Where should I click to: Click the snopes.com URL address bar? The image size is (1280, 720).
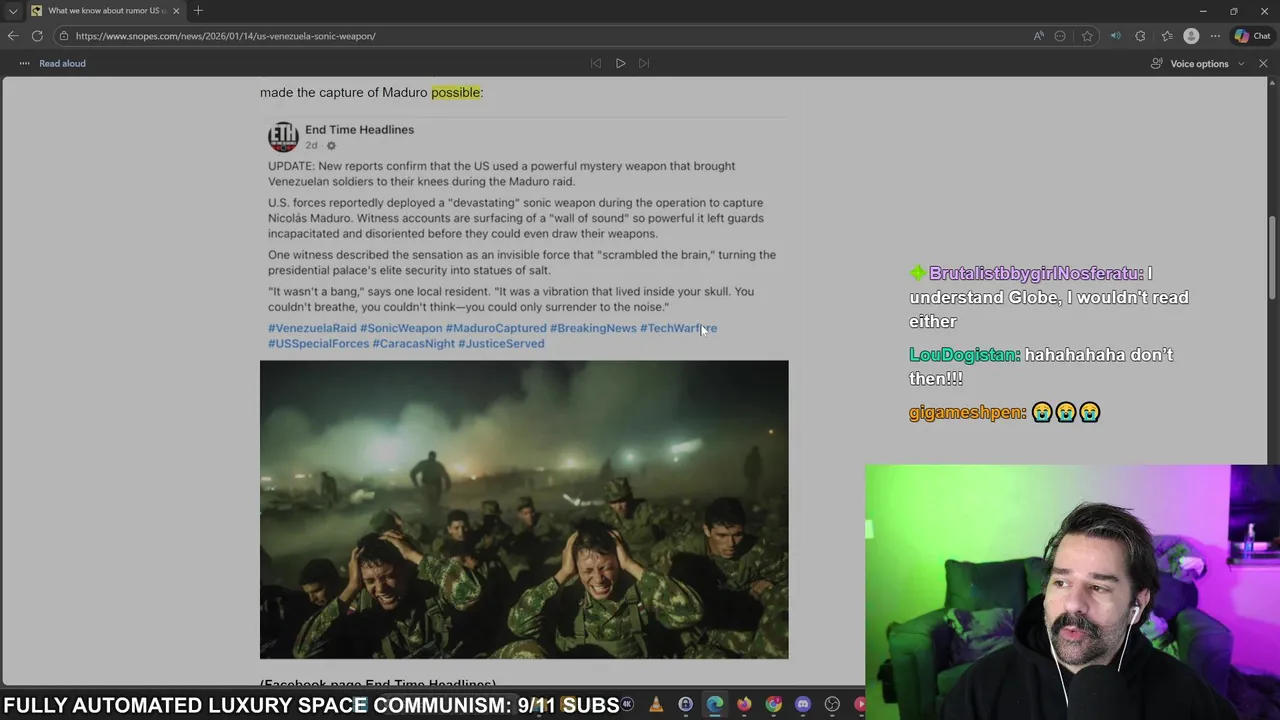[x=540, y=36]
